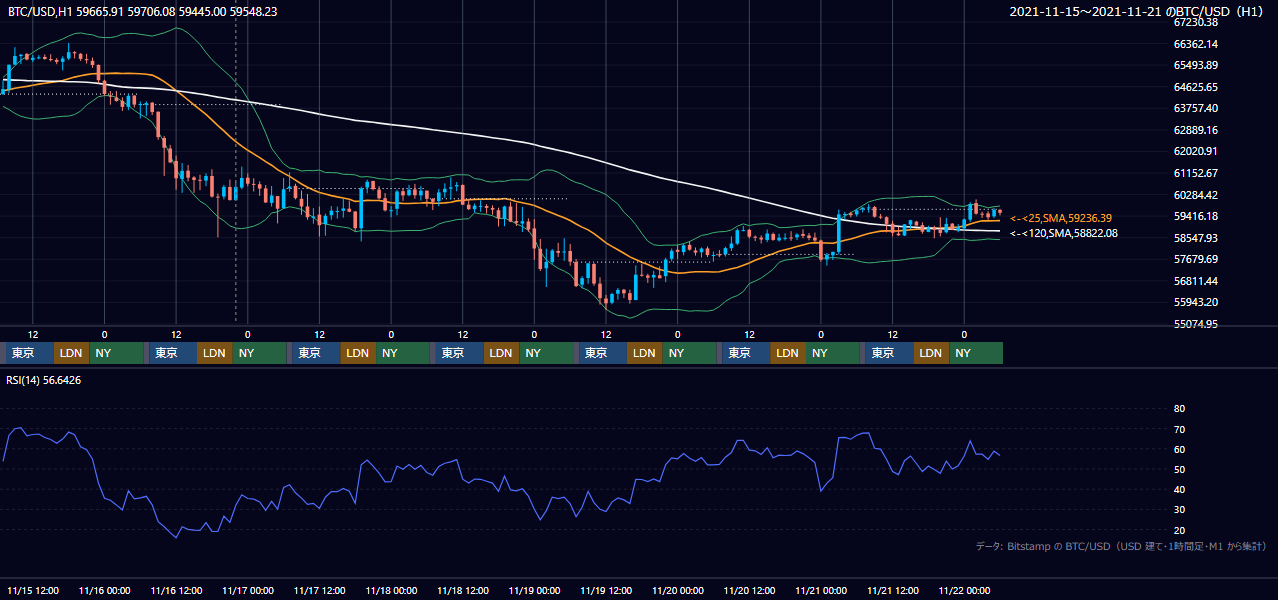Click date label 11/18 12:00

coord(463,590)
